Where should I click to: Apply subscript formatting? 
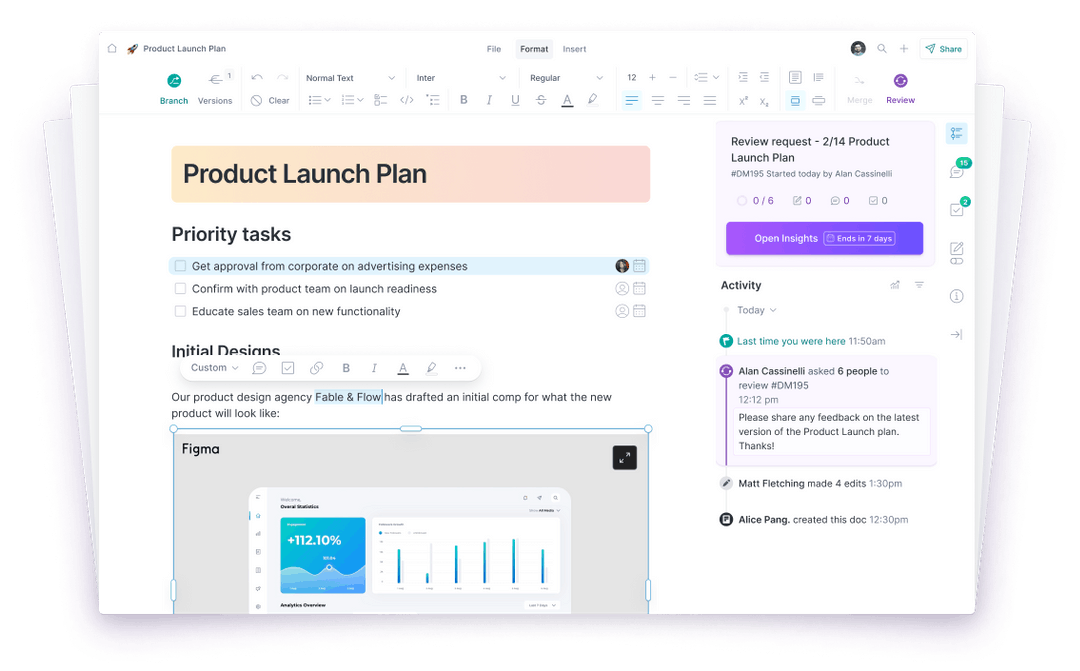(x=764, y=101)
